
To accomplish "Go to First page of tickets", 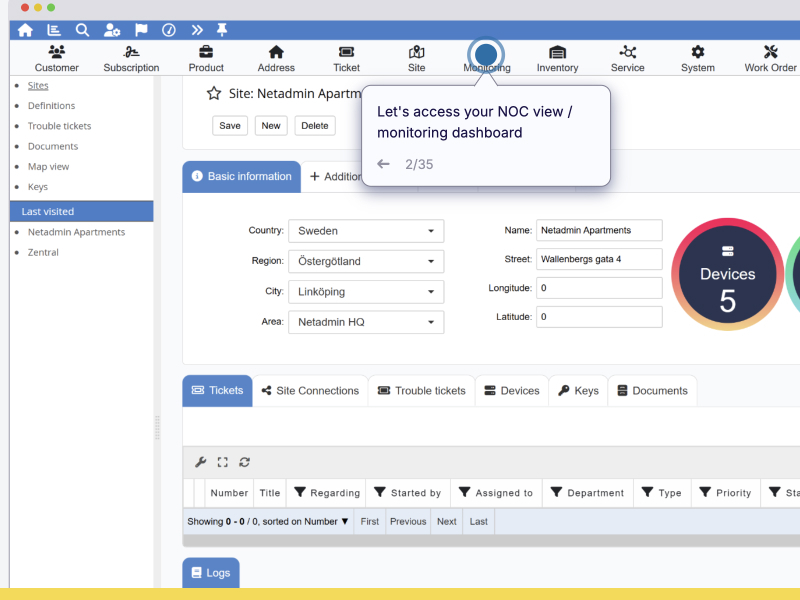I will click(x=369, y=521).
